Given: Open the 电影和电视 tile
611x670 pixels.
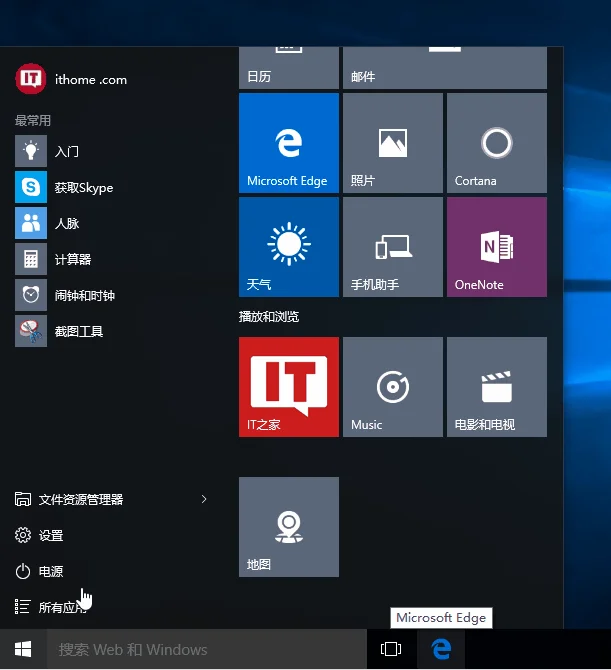Looking at the screenshot, I should click(x=497, y=387).
